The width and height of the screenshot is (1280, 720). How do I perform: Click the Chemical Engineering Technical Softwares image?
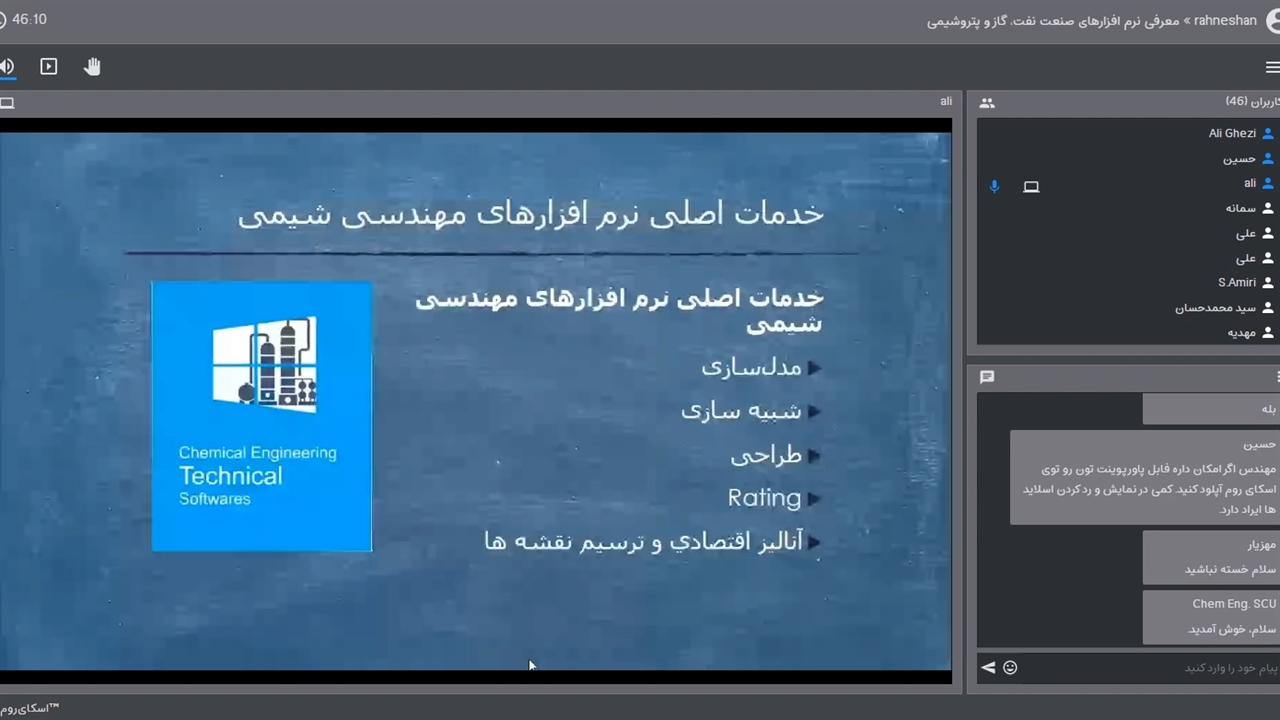click(262, 416)
